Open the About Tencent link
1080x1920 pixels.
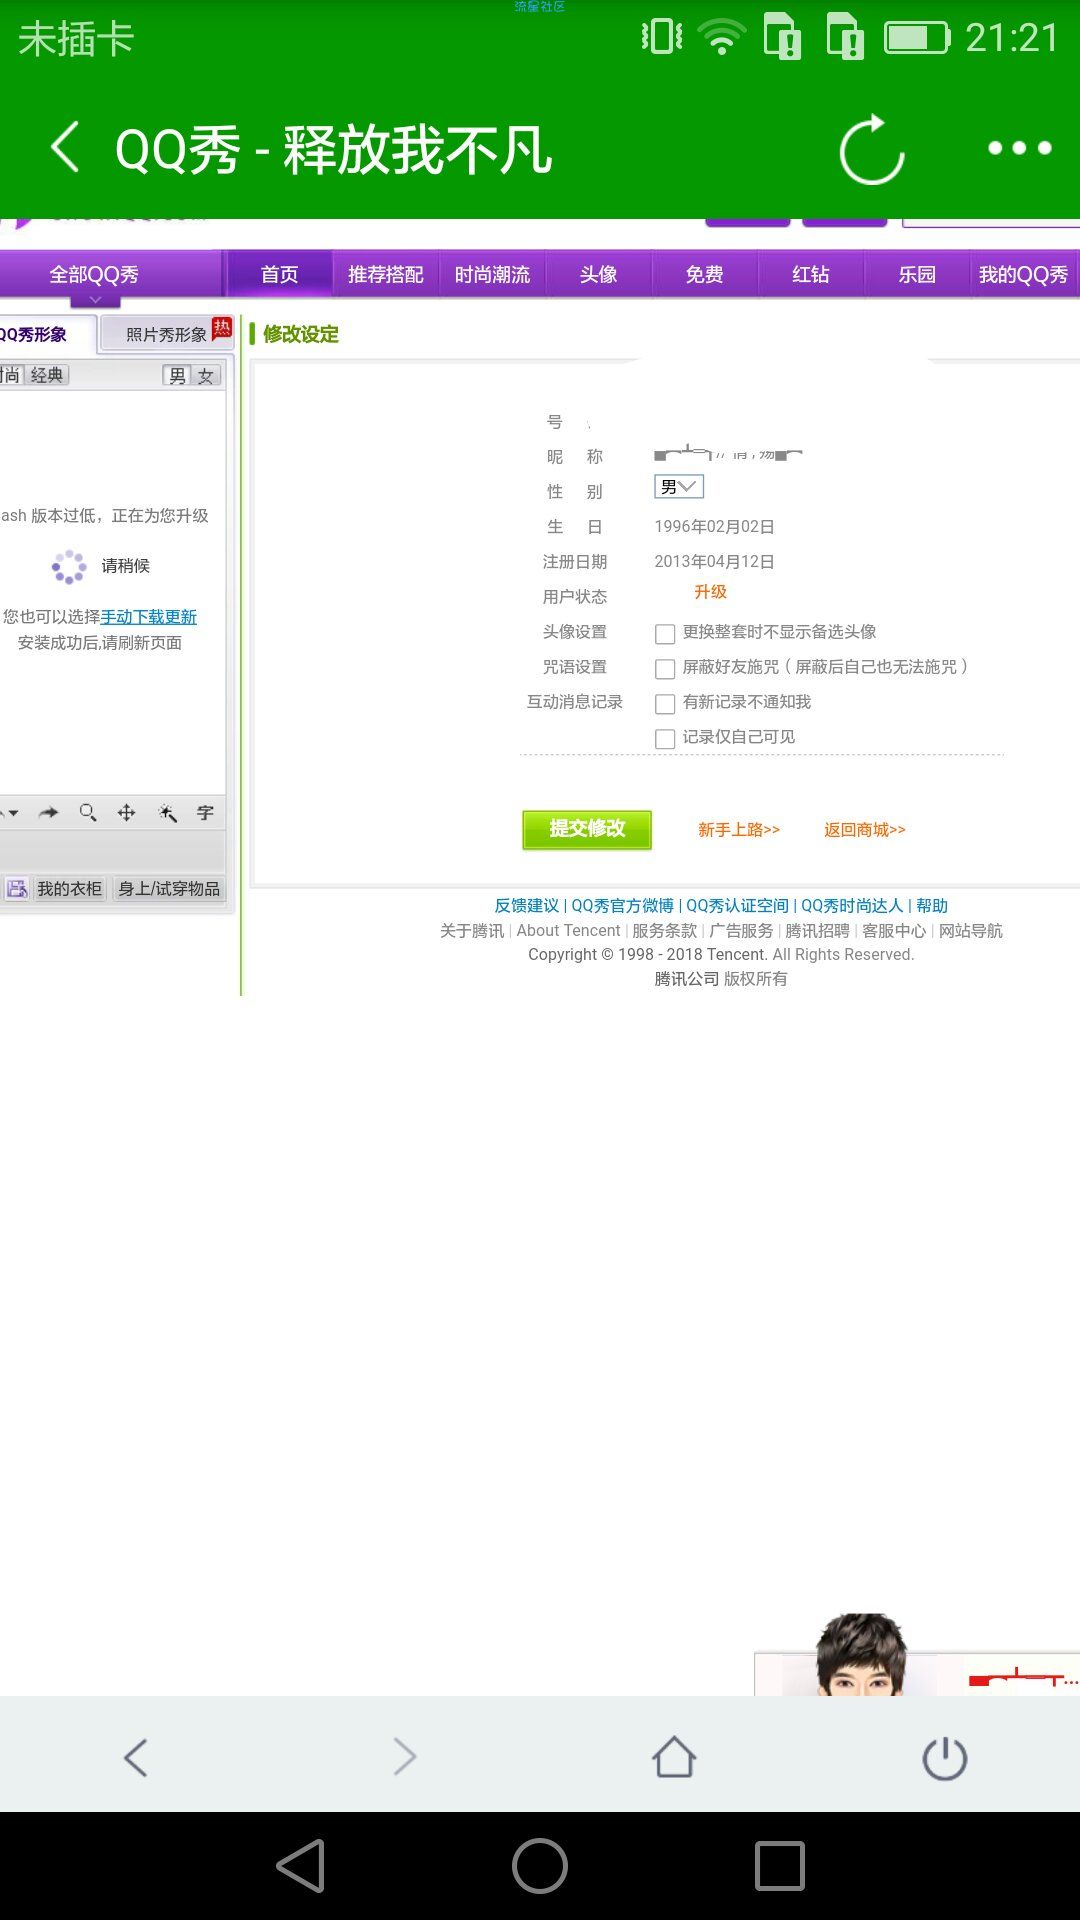(568, 930)
